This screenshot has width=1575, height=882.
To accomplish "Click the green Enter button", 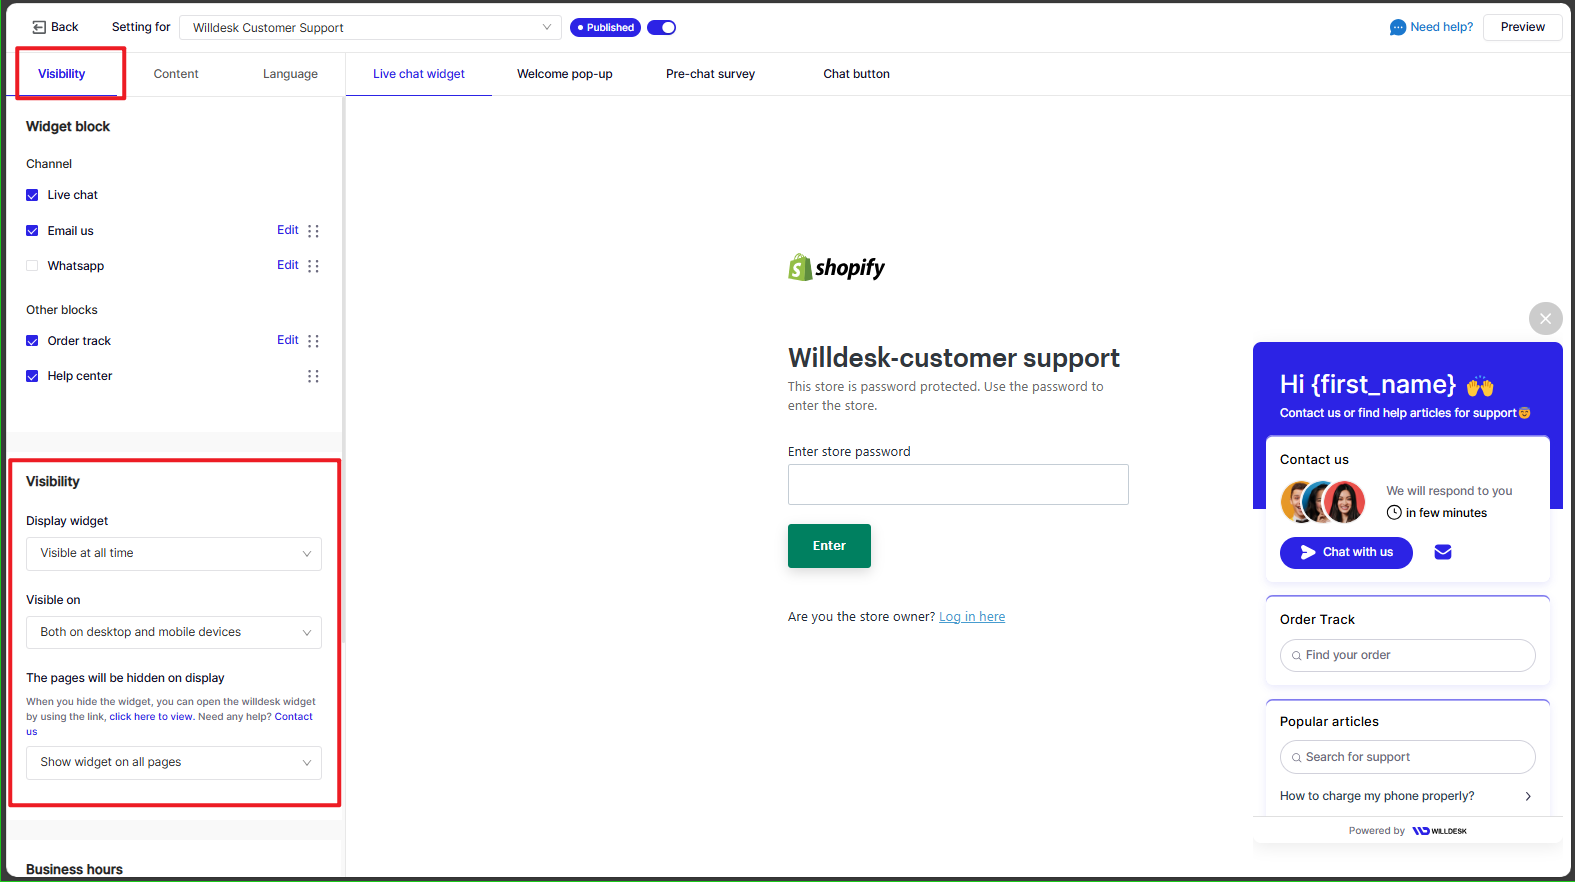I will (x=829, y=546).
